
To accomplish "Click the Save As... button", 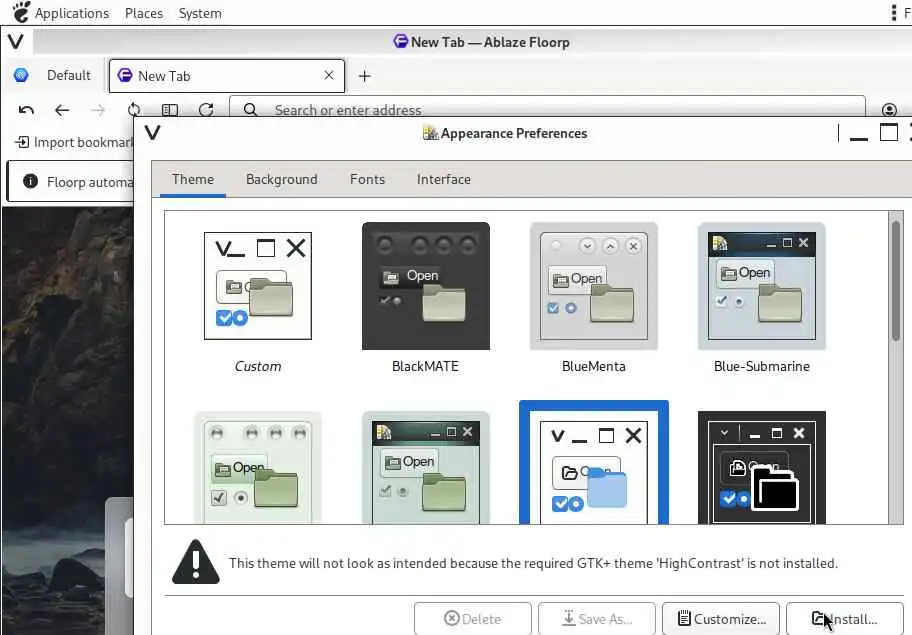I will (x=597, y=619).
